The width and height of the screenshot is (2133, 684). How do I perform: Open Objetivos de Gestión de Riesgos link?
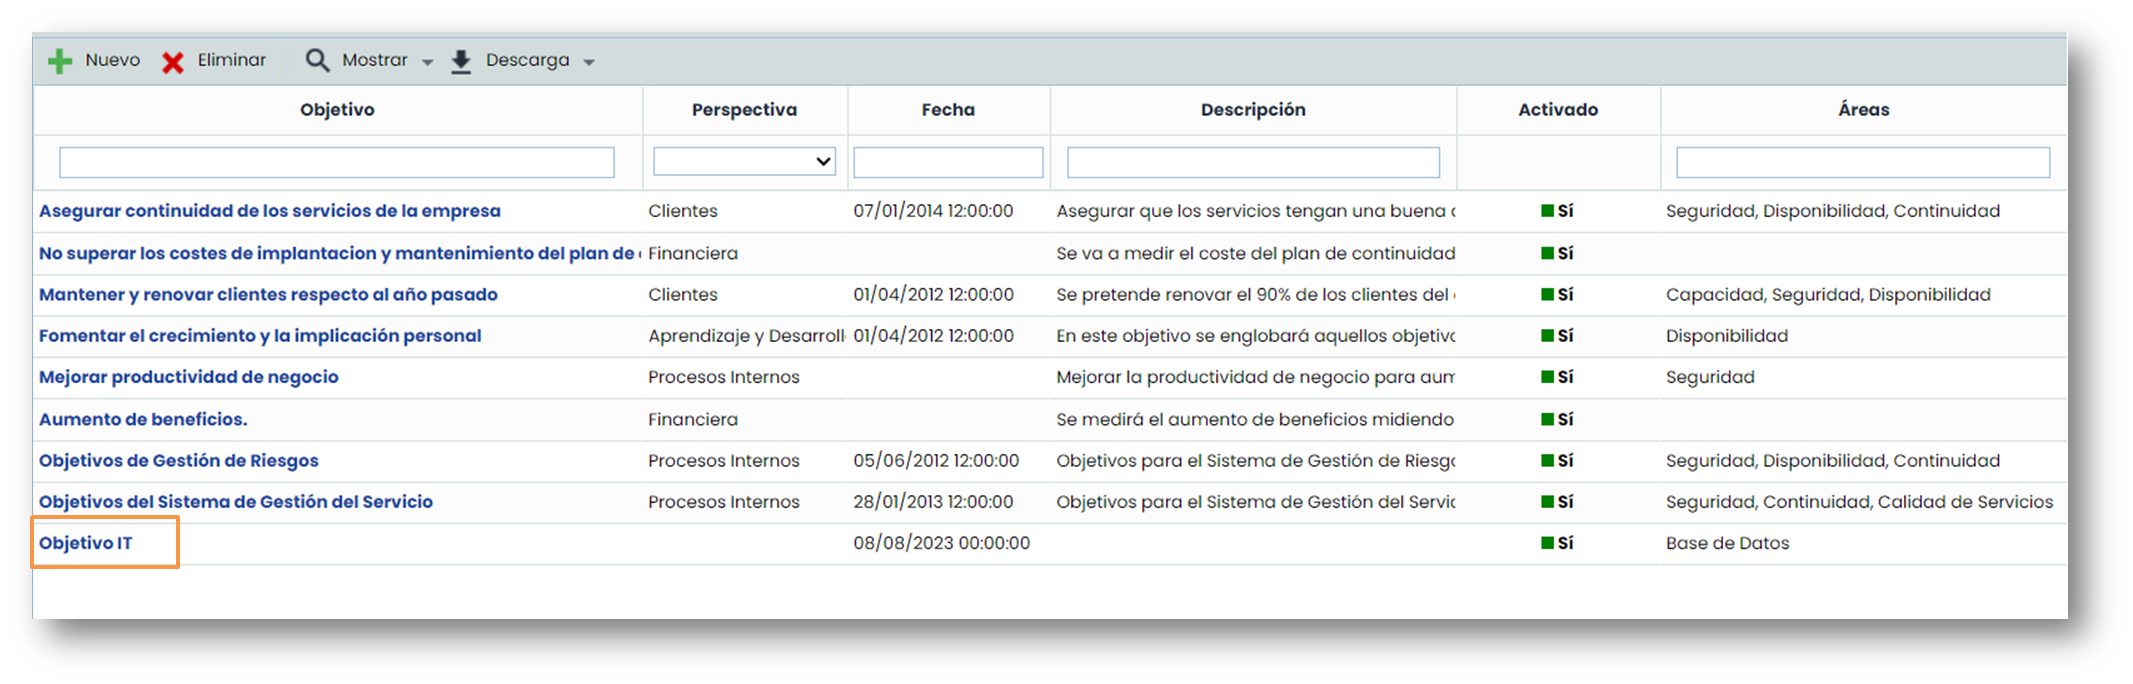point(178,461)
